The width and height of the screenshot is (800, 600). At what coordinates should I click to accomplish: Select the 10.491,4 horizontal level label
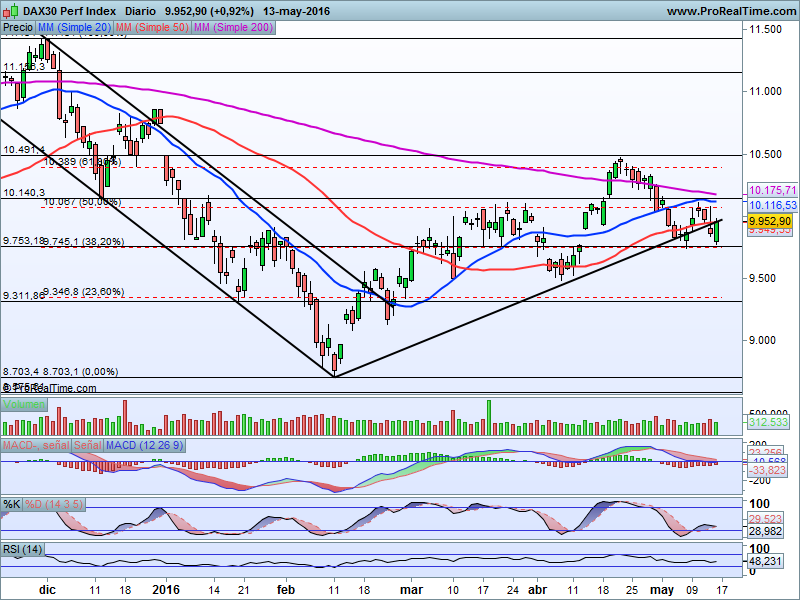(x=24, y=149)
